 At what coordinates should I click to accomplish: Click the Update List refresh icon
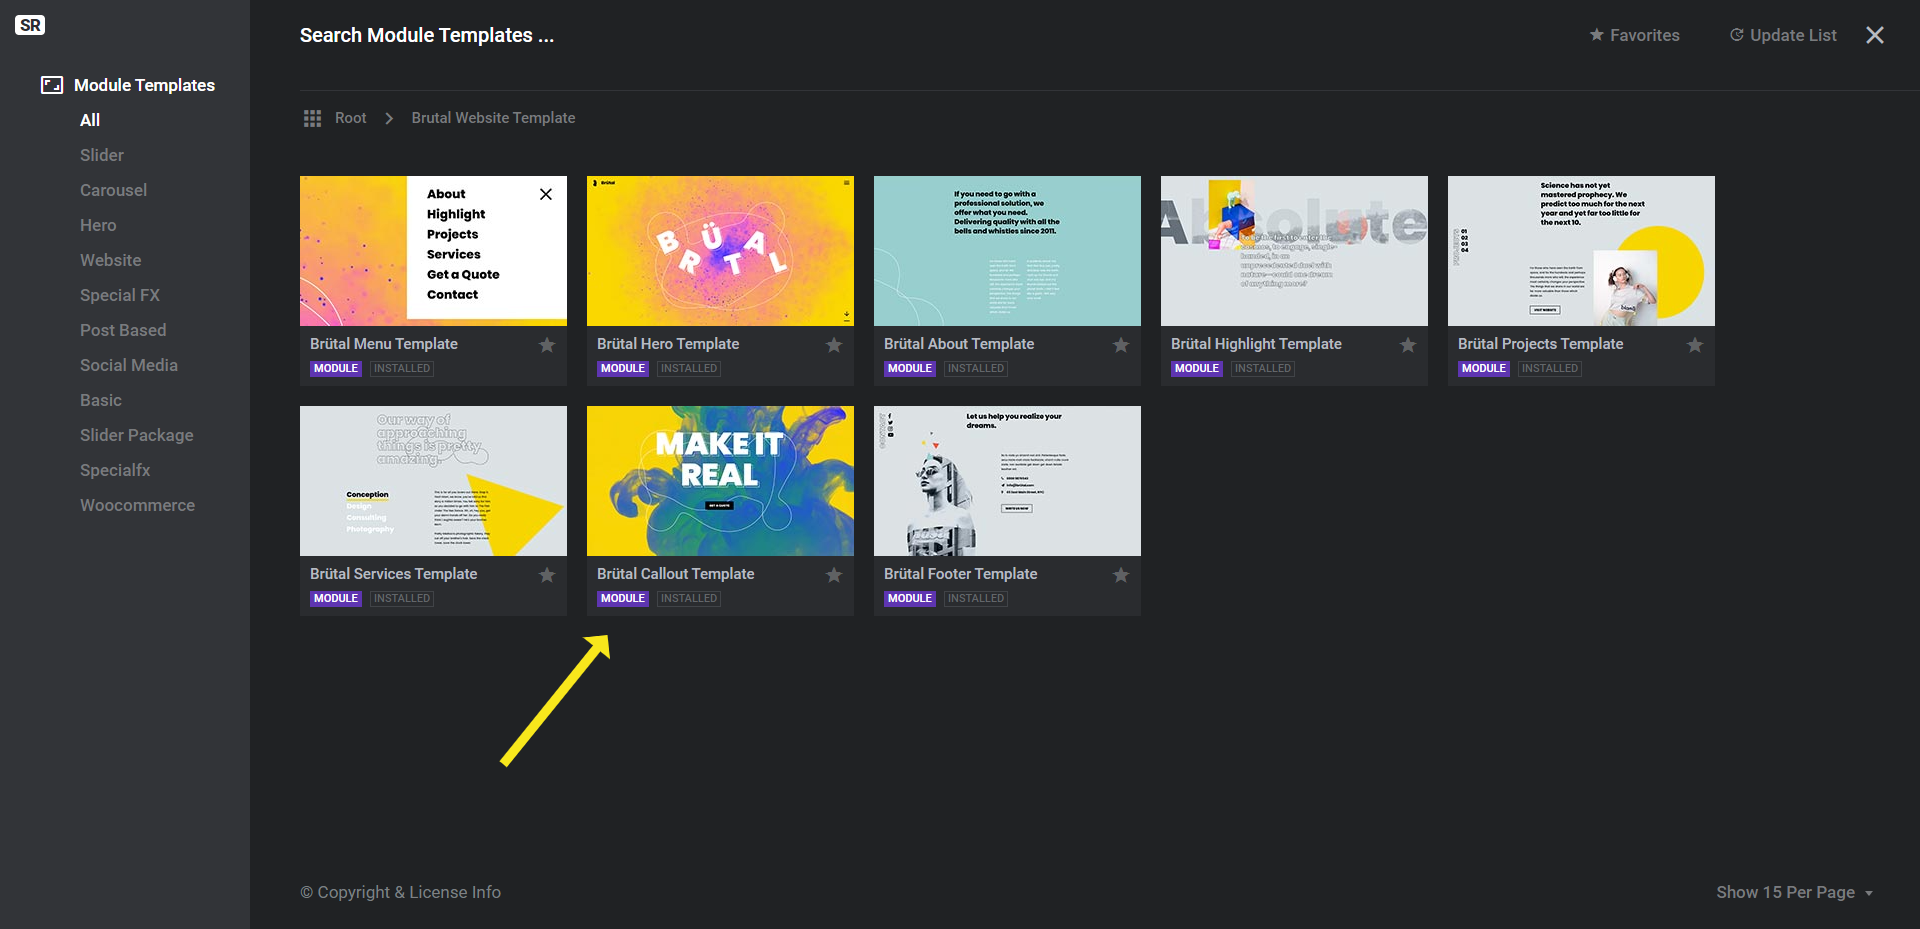(x=1737, y=35)
